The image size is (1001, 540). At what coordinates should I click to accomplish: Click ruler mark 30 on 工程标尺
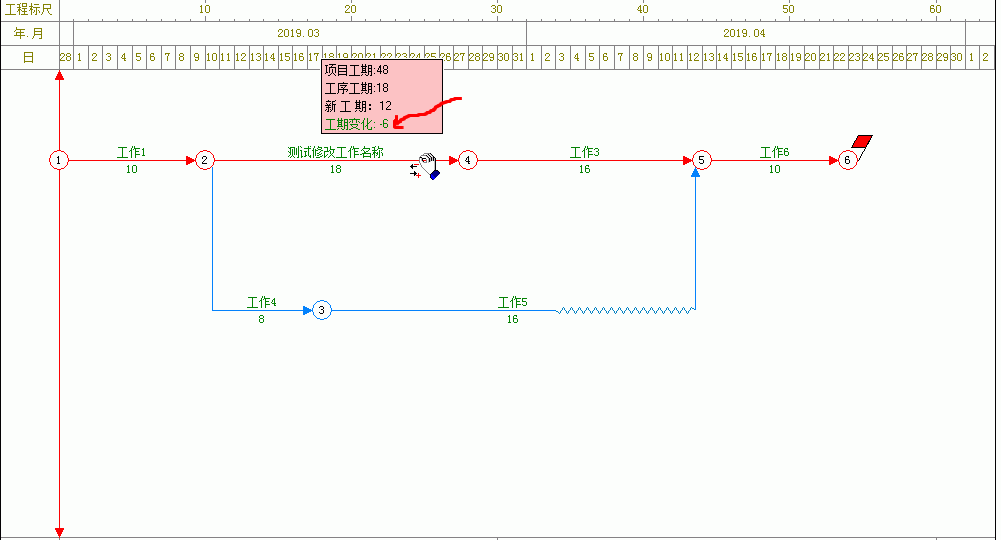pyautogui.click(x=497, y=9)
